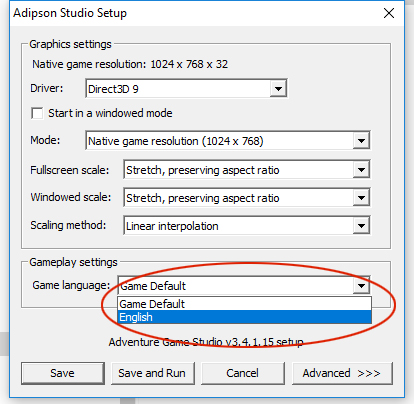Screen dimensions: 414x404
Task: Enable Start in a windowed mode checkbox
Action: pos(37,113)
